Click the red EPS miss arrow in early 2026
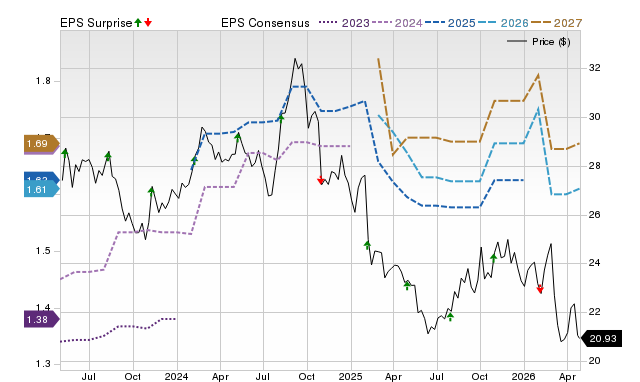640x382 pixels. [540, 289]
